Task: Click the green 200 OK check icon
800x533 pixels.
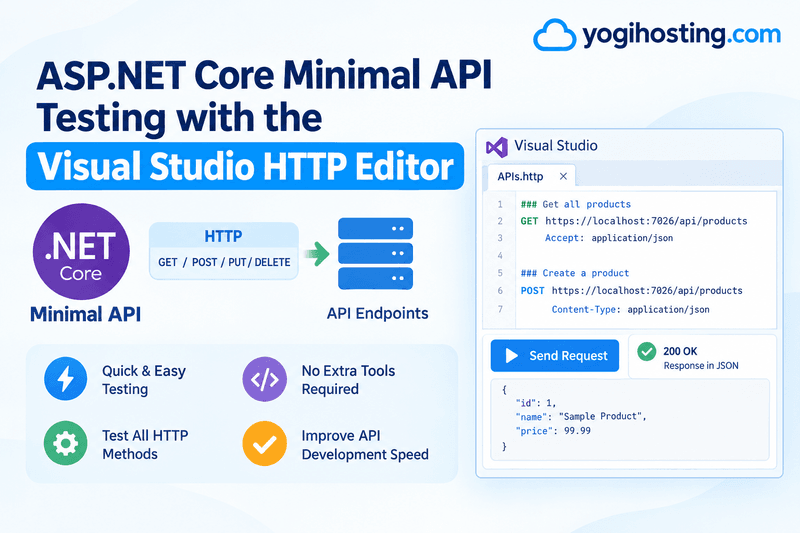Action: tap(646, 351)
